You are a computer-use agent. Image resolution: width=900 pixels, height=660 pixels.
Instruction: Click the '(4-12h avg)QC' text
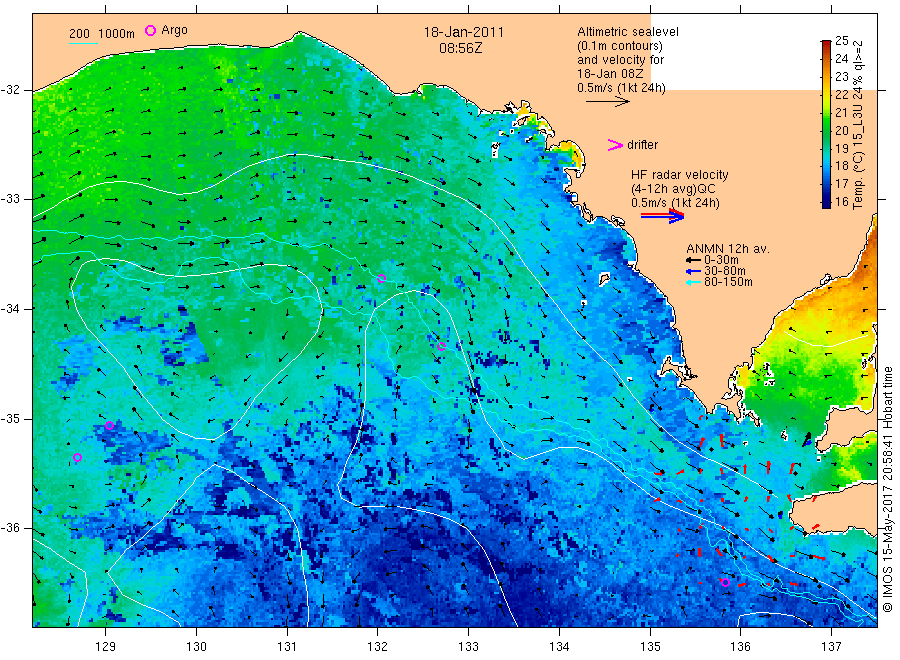[x=673, y=189]
